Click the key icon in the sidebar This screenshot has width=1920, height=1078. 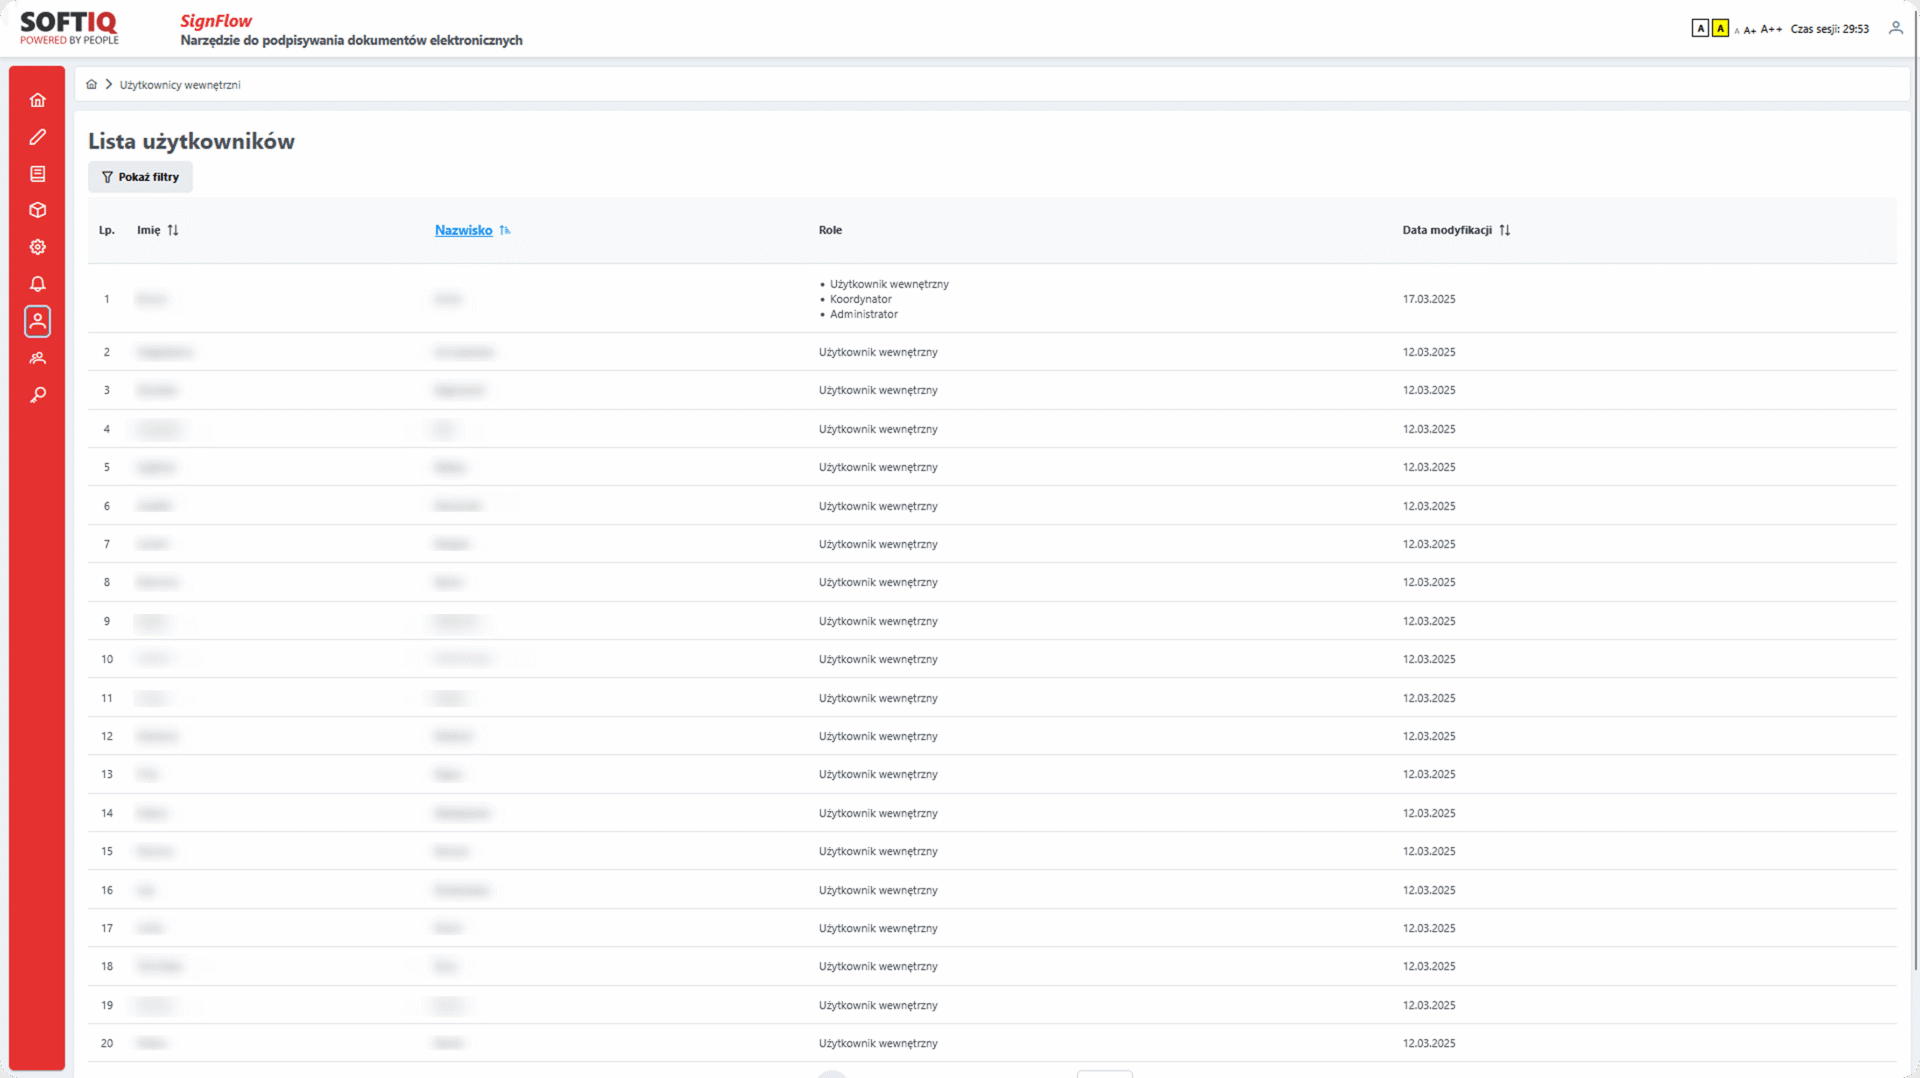[x=38, y=395]
